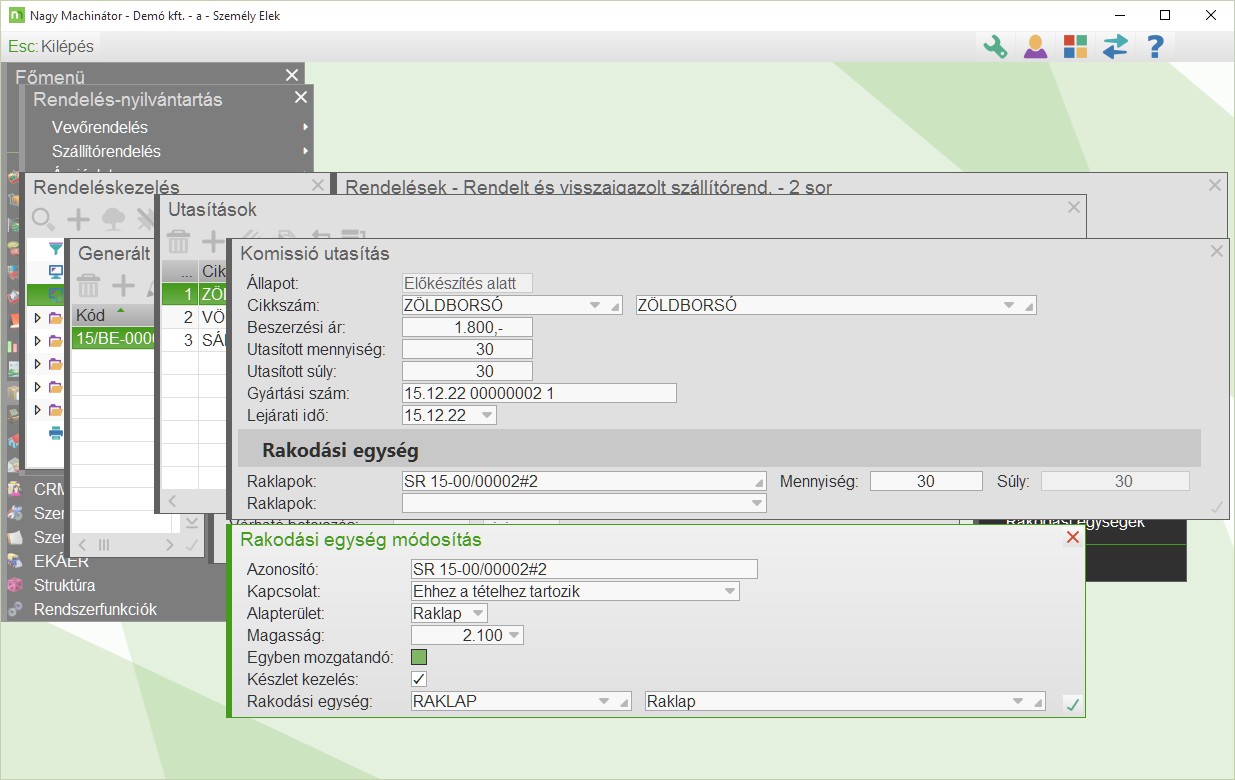Image resolution: width=1235 pixels, height=780 pixels.
Task: Click the trash icon in the Utasítások window
Action: tap(178, 241)
